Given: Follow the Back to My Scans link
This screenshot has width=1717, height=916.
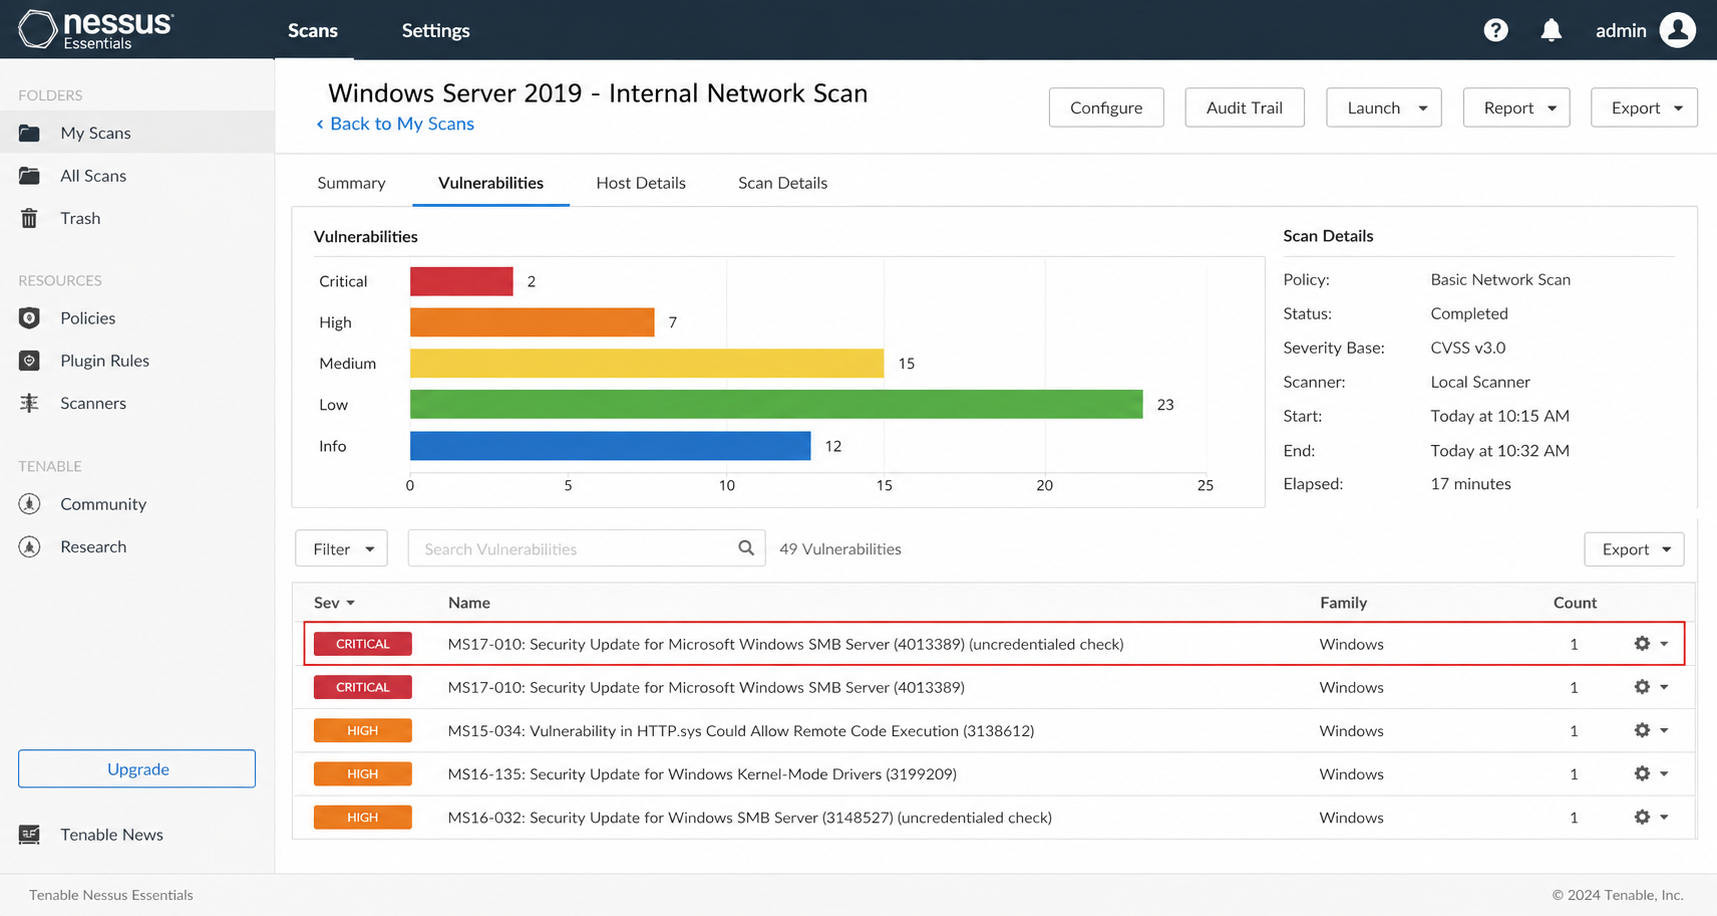Looking at the screenshot, I should tap(395, 124).
